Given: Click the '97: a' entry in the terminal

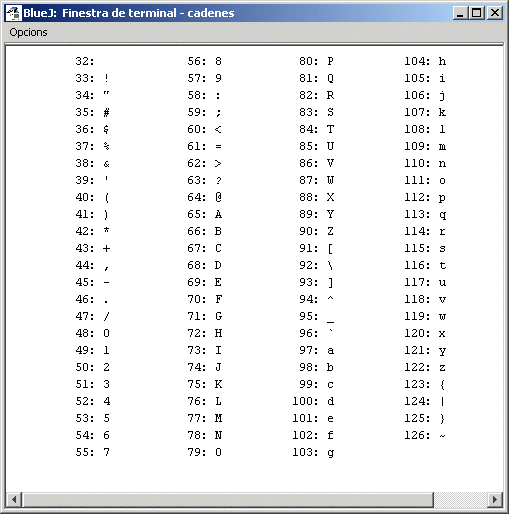Looking at the screenshot, I should (x=316, y=350).
